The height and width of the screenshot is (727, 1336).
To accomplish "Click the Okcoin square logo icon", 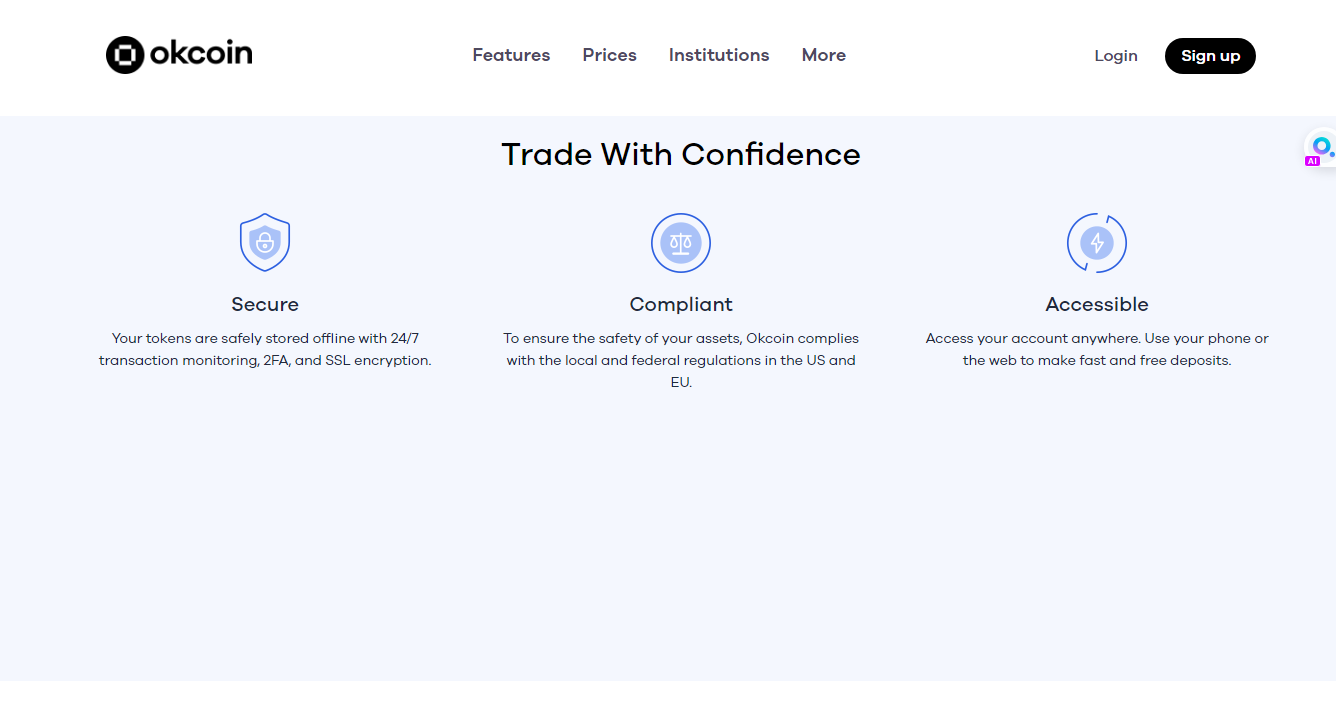I will (125, 55).
